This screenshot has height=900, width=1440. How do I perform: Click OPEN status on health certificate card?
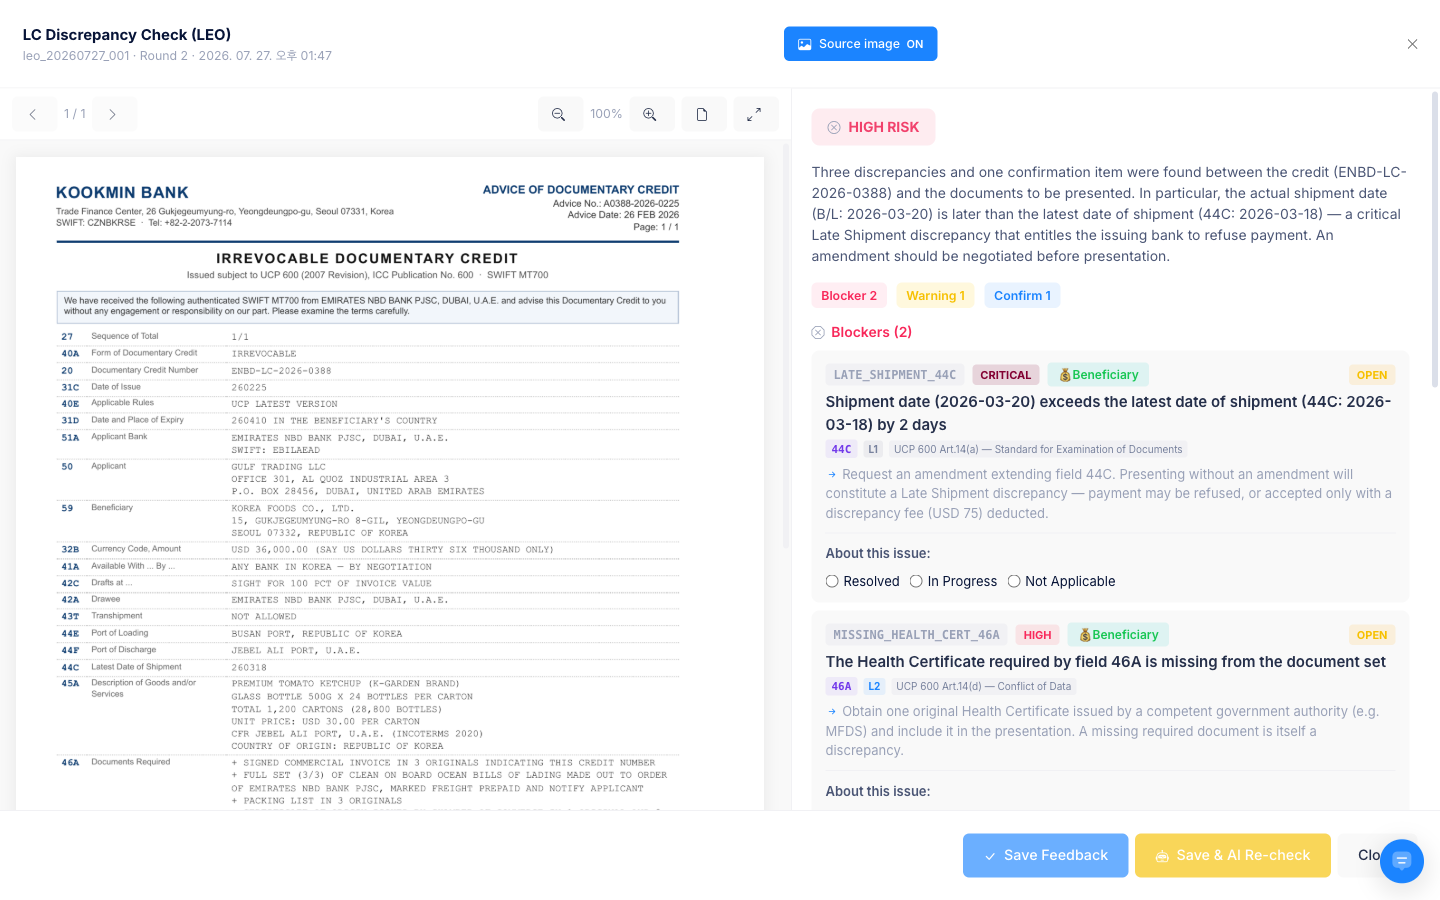click(x=1372, y=635)
